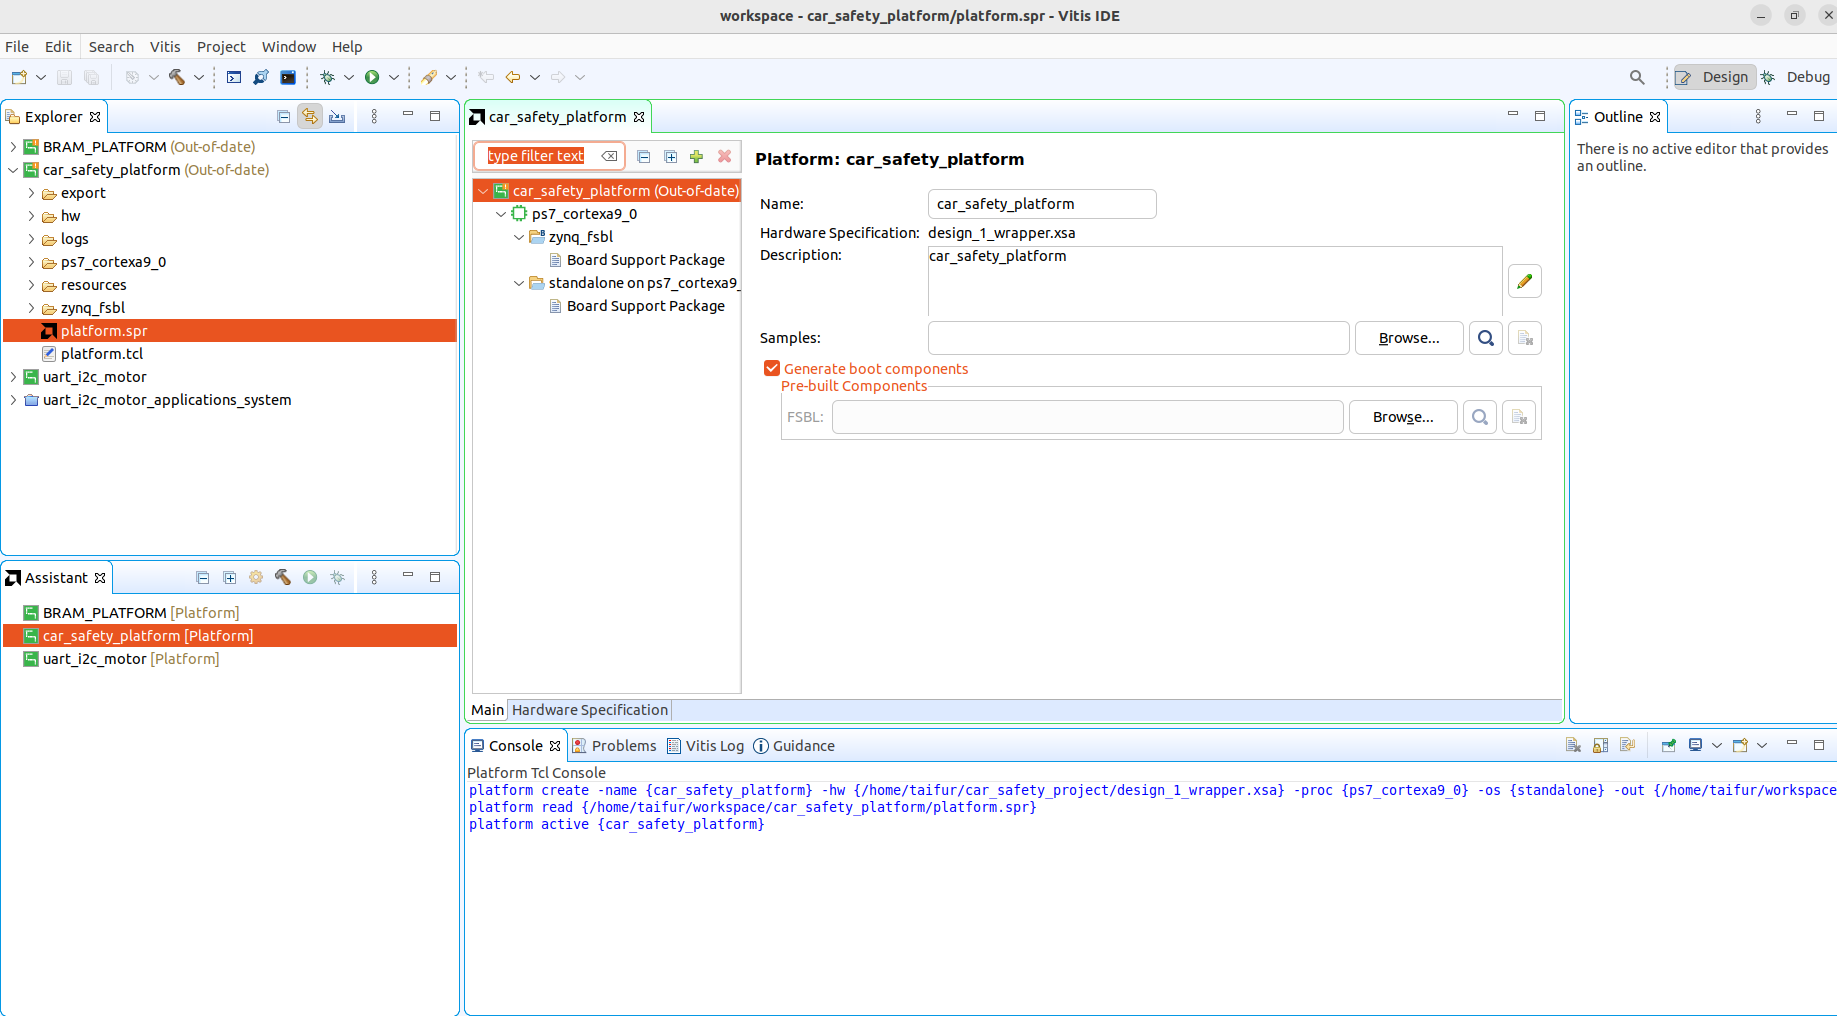Screen dimensions: 1837x1016
Task: Click the Clear Console icon
Action: click(x=1573, y=746)
